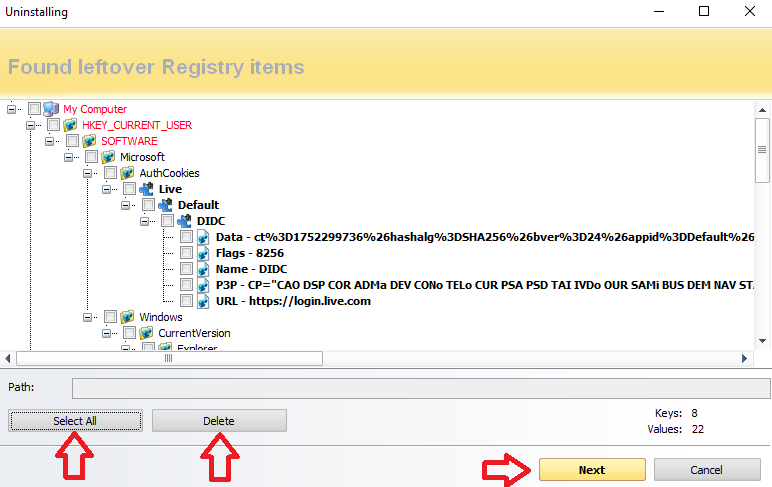772x487 pixels.
Task: Click the P3P value document icon
Action: pyautogui.click(x=203, y=285)
